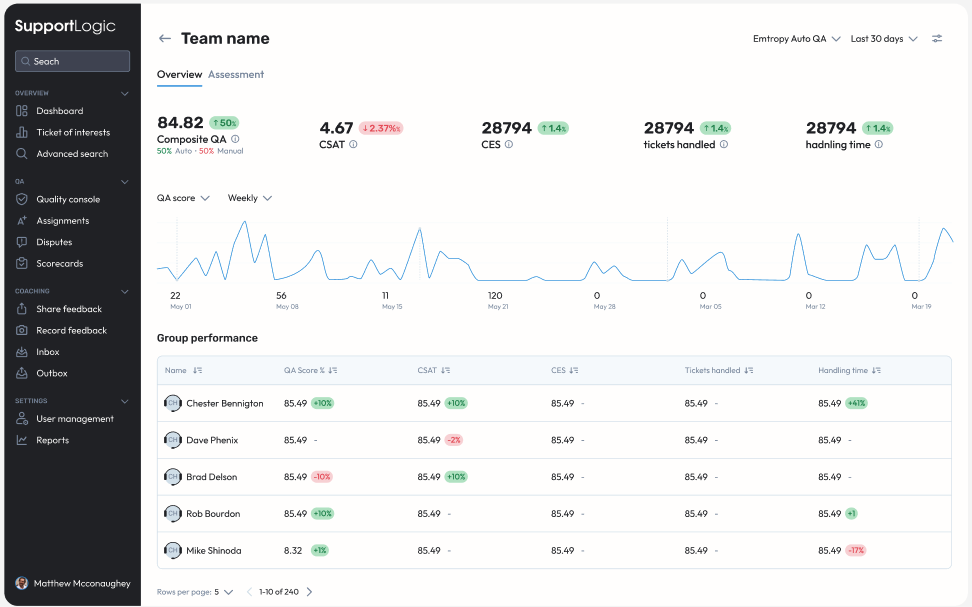Click the Quality console shield icon
Image resolution: width=972 pixels, height=607 pixels.
coord(22,199)
